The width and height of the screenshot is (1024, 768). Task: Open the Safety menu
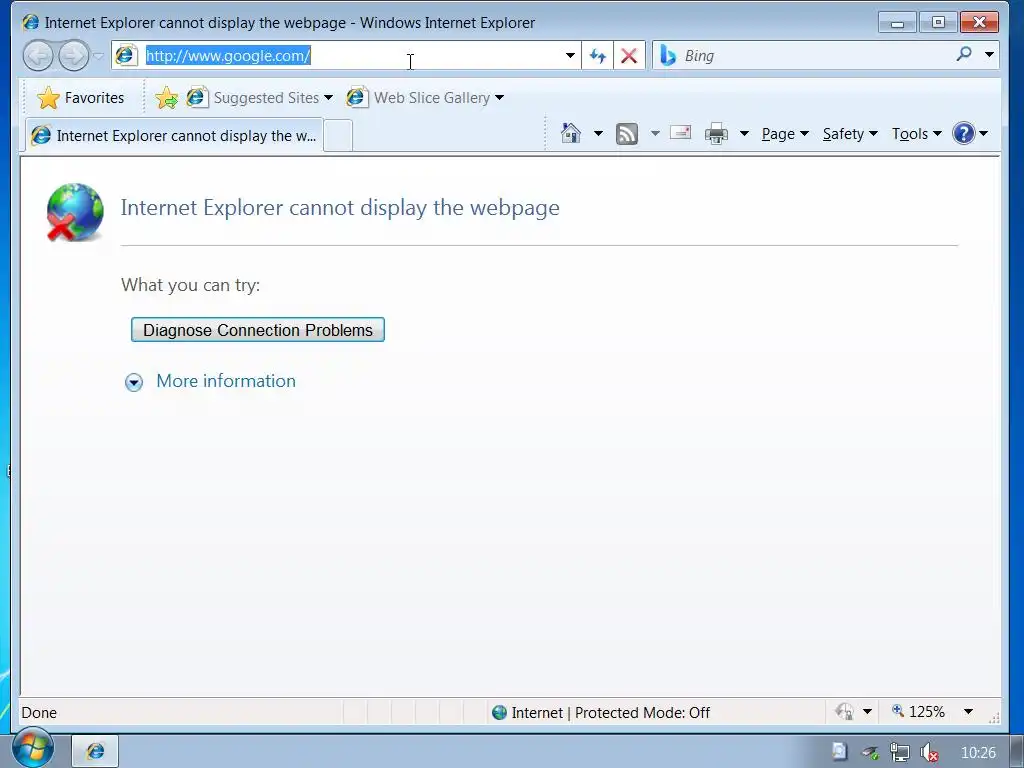click(x=850, y=134)
